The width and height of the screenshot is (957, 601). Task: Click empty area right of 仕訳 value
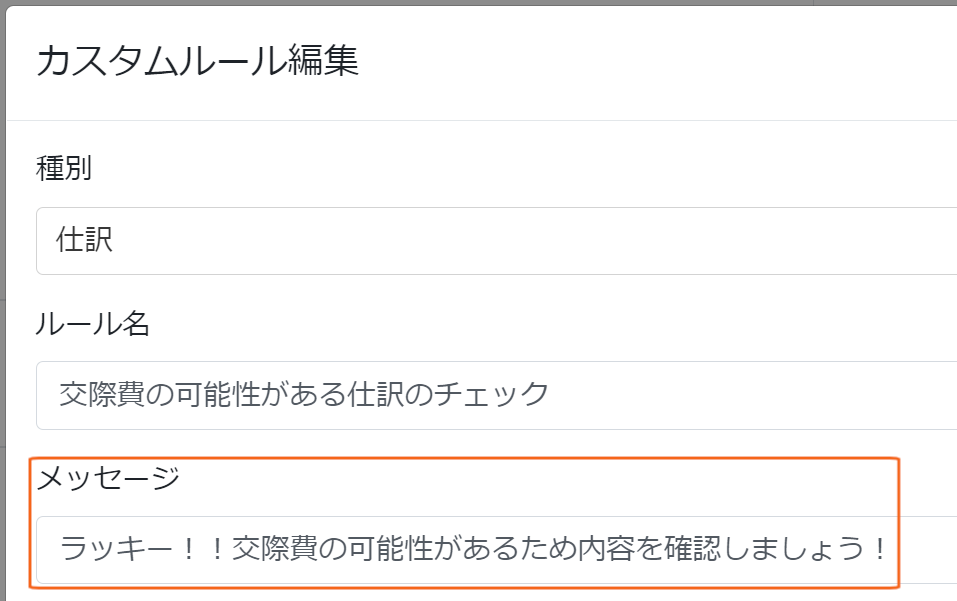point(531,241)
